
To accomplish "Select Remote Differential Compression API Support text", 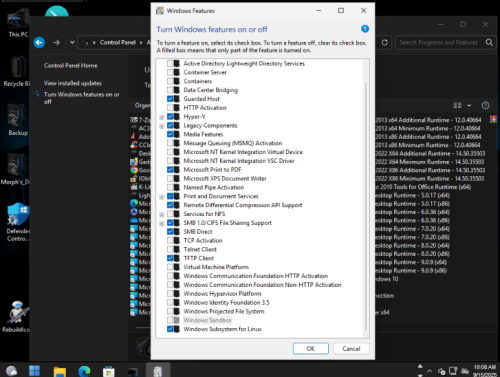I will [243, 205].
